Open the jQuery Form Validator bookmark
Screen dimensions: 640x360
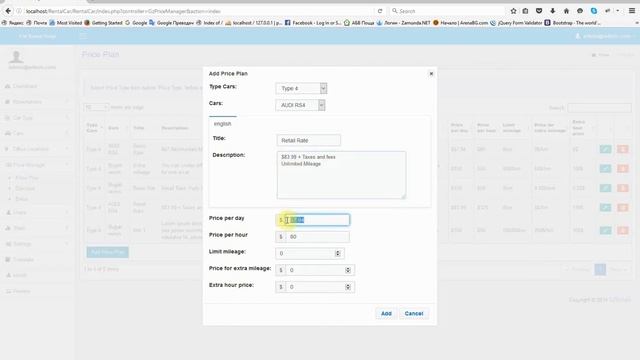516,23
